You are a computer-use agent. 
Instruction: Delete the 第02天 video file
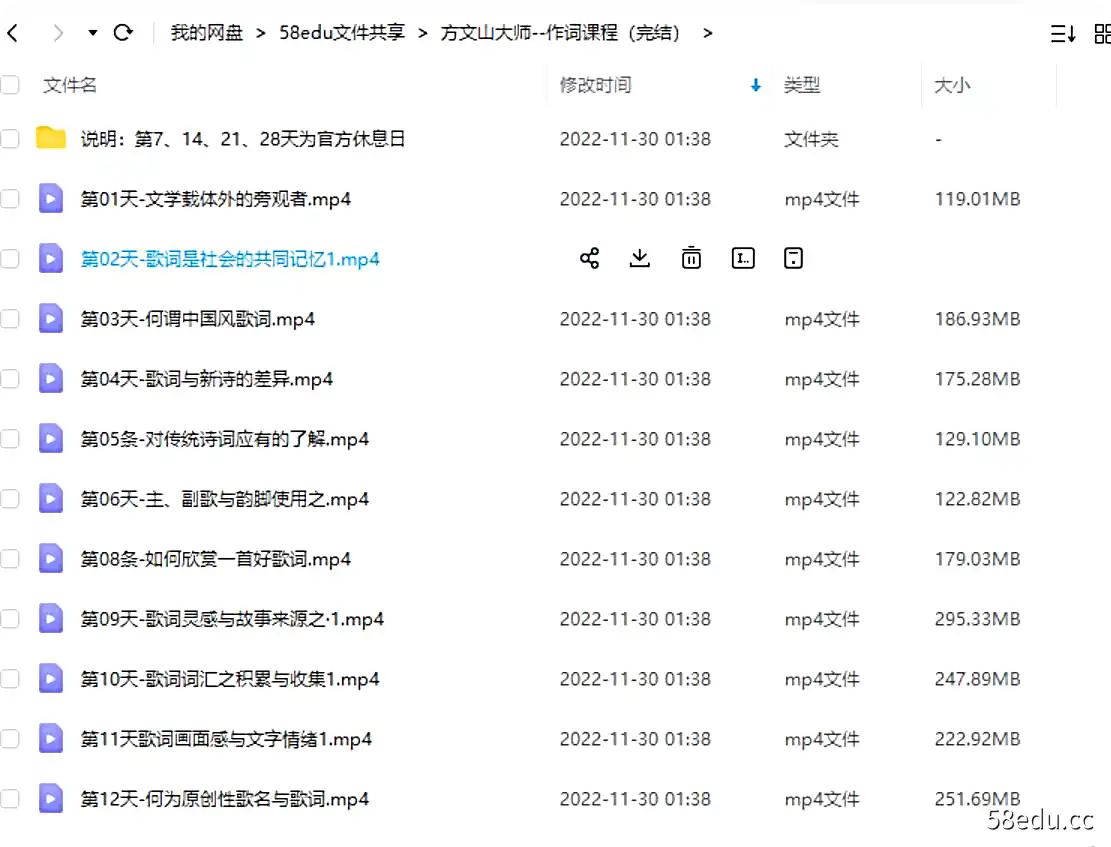pyautogui.click(x=692, y=258)
